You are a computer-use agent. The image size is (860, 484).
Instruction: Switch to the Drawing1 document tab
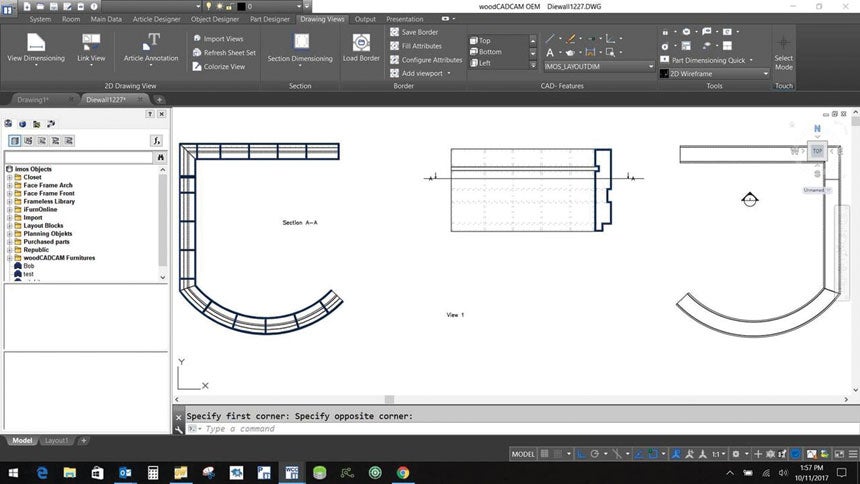pos(33,100)
